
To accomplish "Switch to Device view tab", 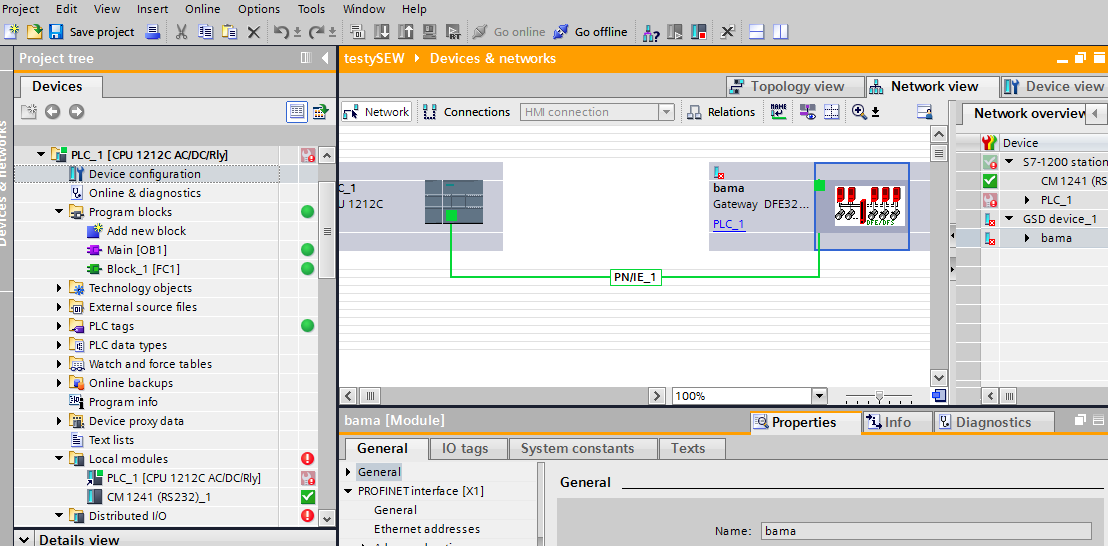I will [1054, 87].
